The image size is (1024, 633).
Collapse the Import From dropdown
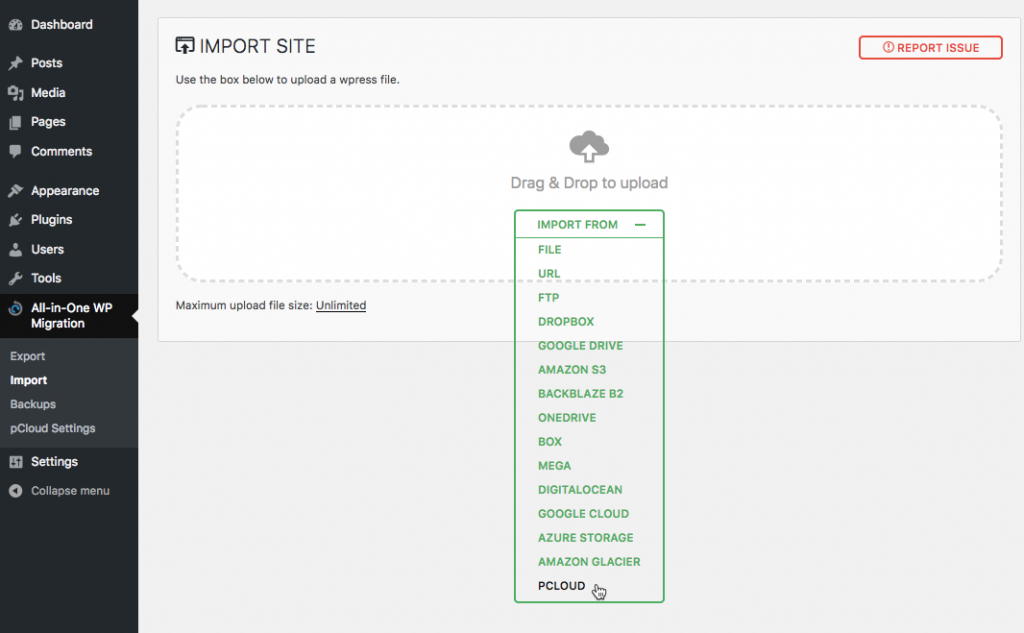(x=589, y=224)
